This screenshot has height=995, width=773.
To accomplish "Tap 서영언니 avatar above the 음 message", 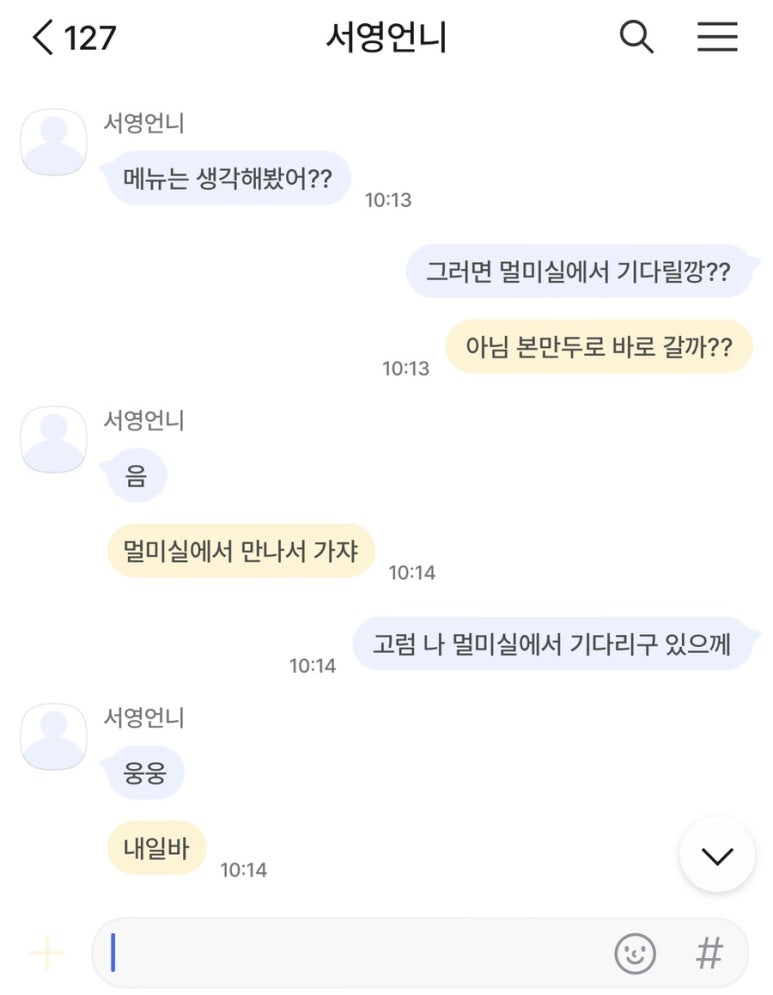I will click(x=54, y=439).
